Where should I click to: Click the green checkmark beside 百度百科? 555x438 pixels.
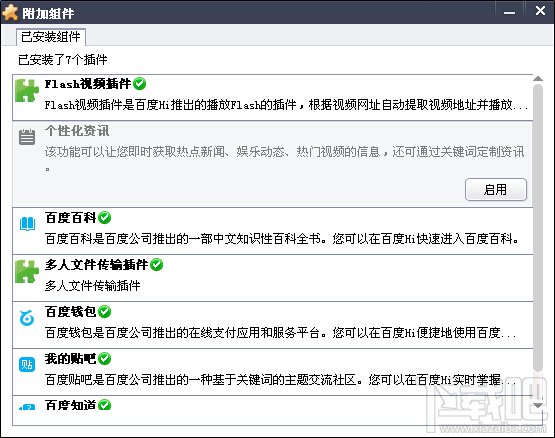(x=104, y=217)
